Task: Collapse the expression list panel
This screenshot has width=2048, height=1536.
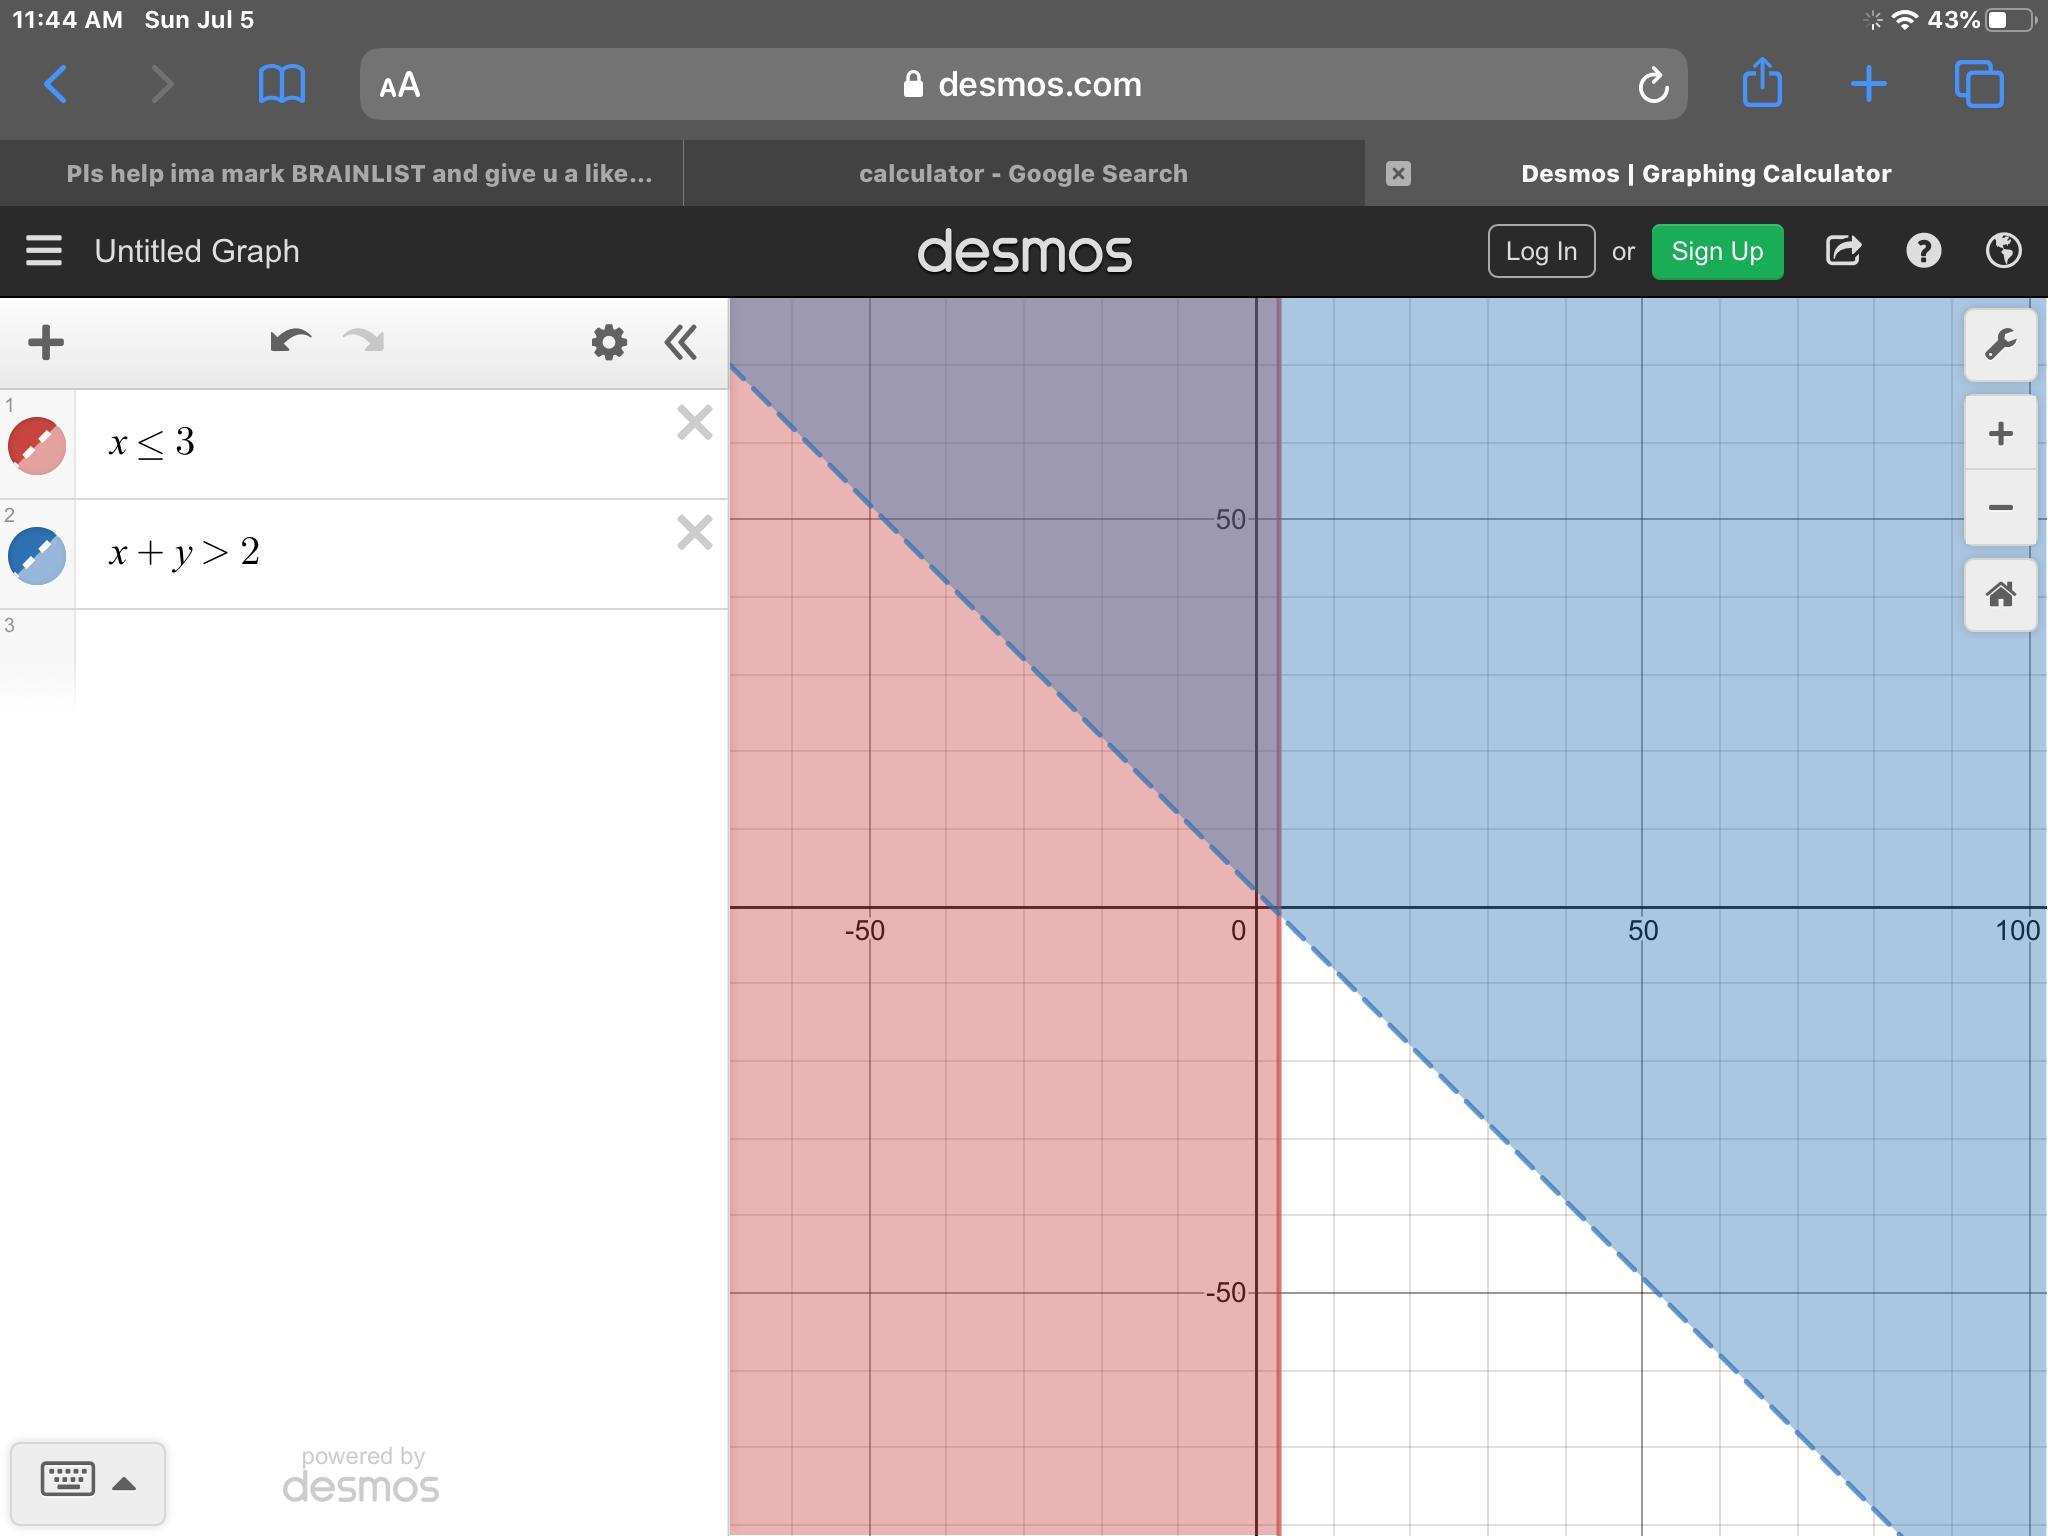Action: tap(681, 343)
